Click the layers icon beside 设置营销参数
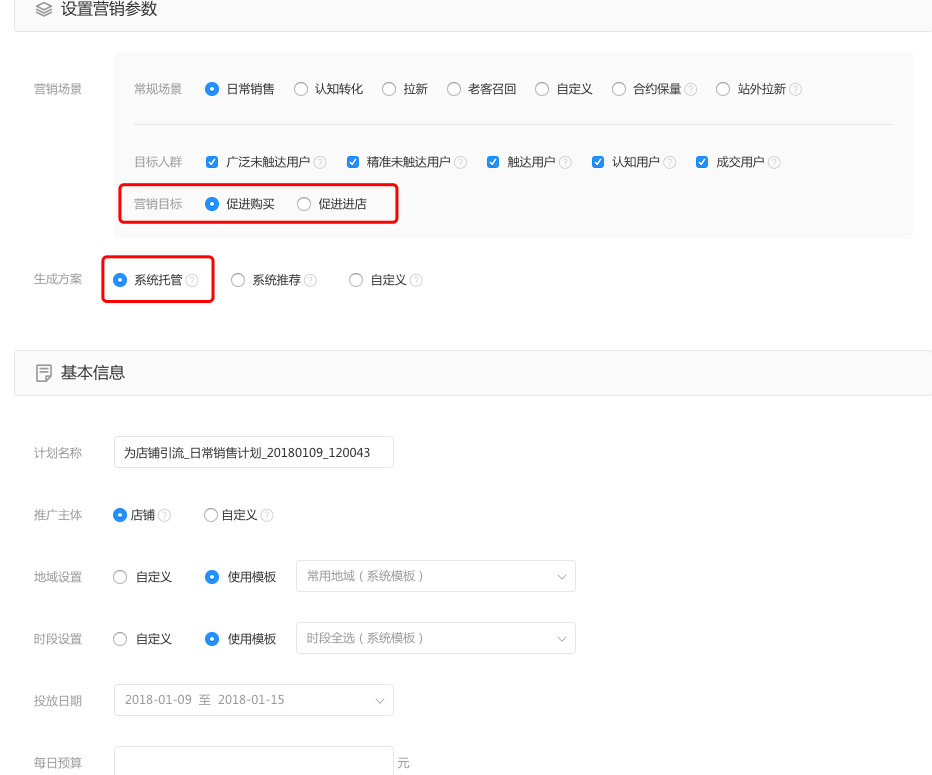 [x=44, y=9]
